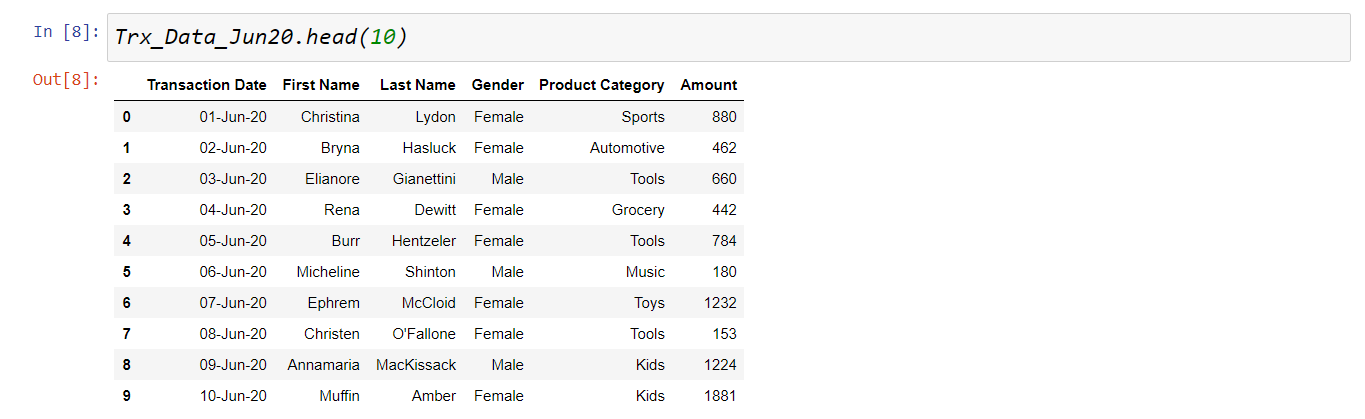Viewport: 1365px width, 419px height.
Task: Click the amount cell showing 1232
Action: 720,303
